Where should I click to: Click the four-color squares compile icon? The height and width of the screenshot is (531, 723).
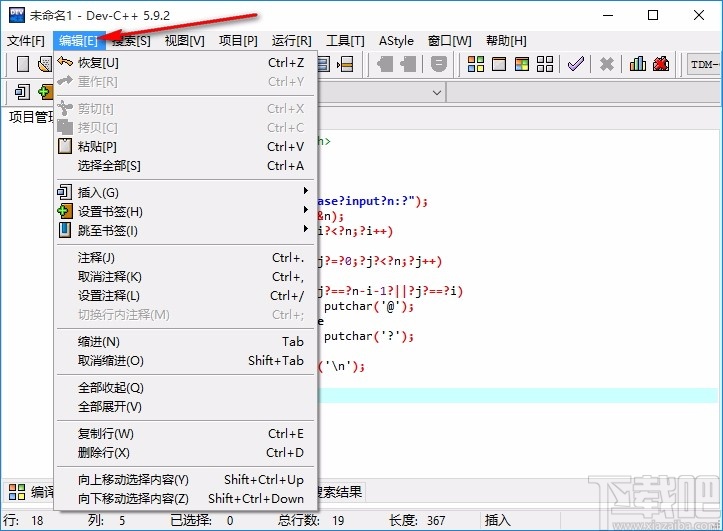[475, 64]
